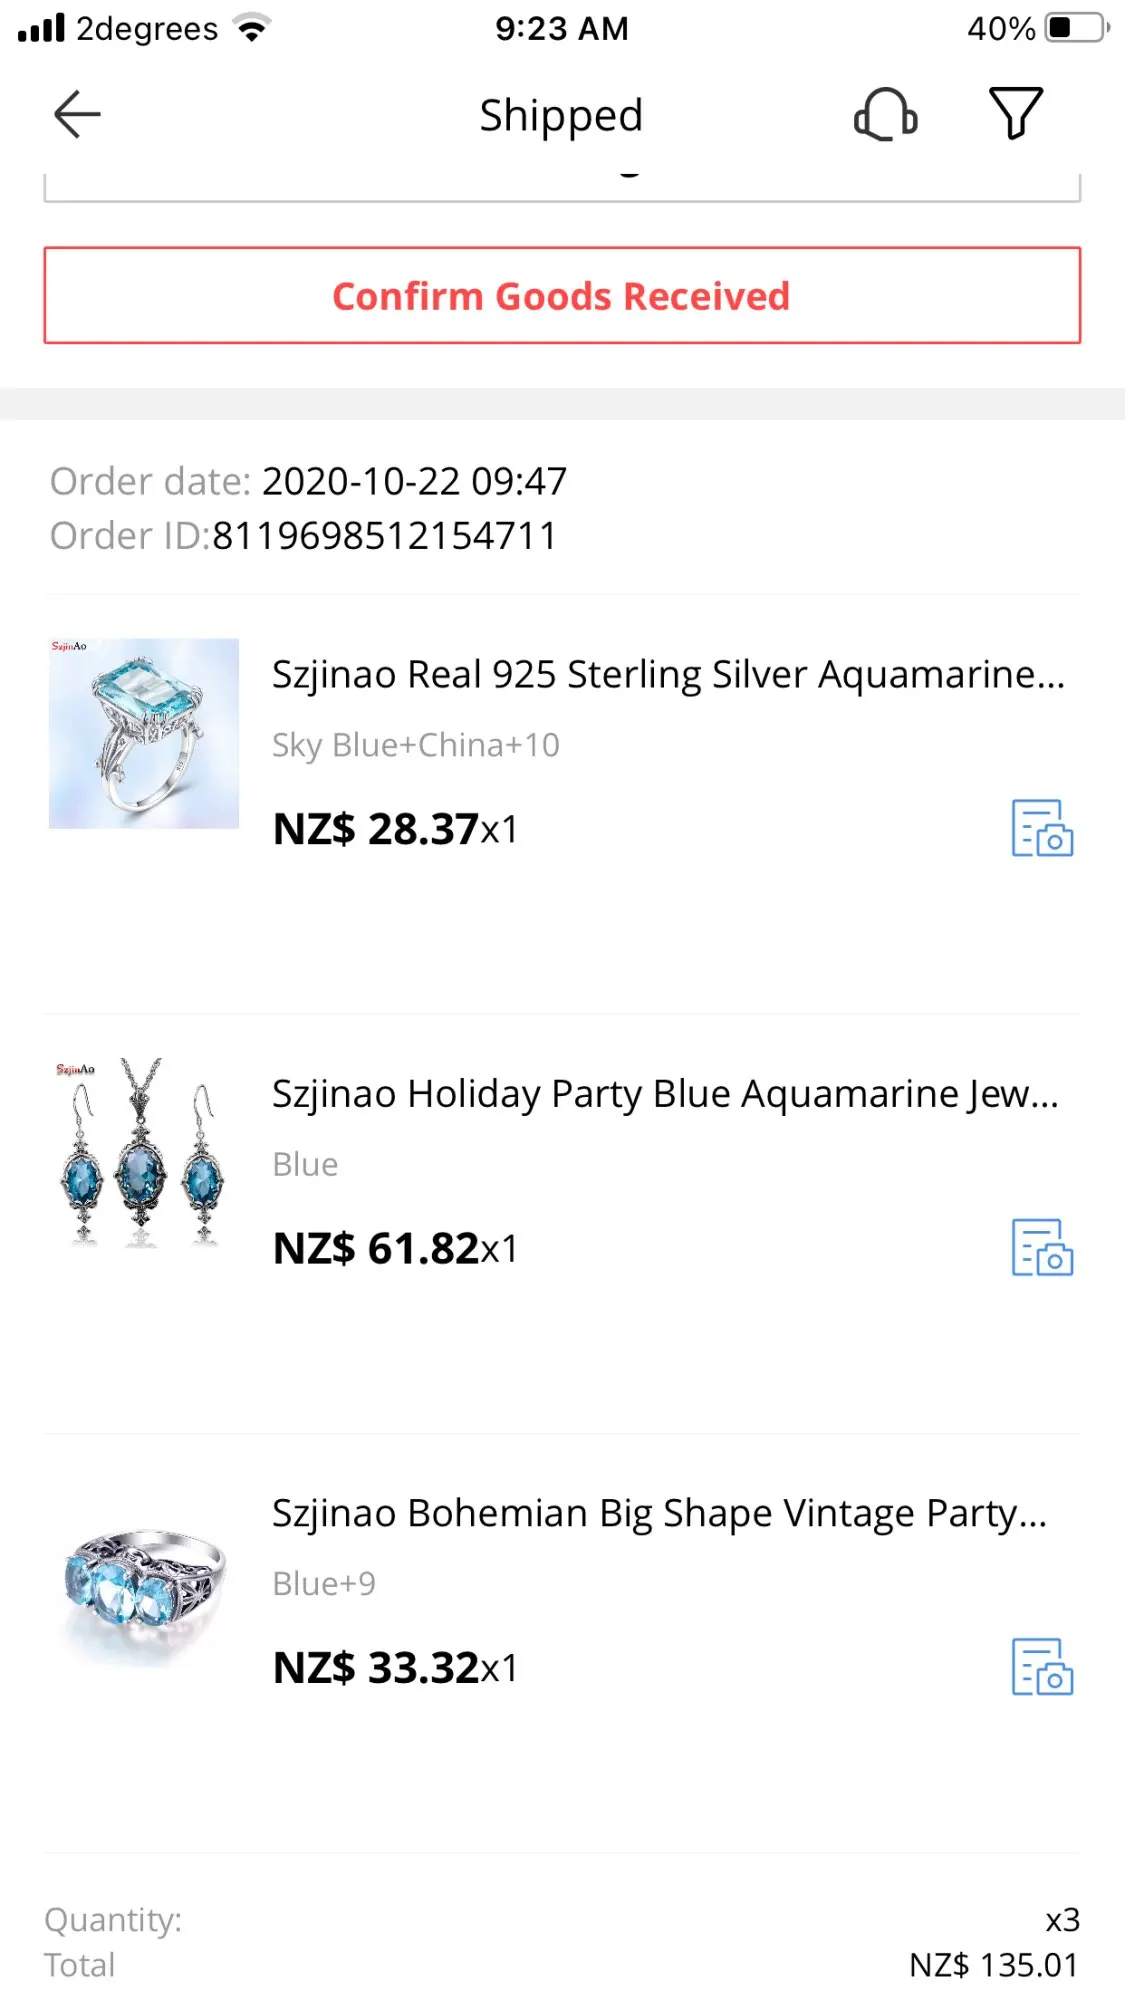Screen dimensions: 1125x2000
Task: Open snapshot icon for Bohemian ring
Action: pyautogui.click(x=1042, y=1667)
